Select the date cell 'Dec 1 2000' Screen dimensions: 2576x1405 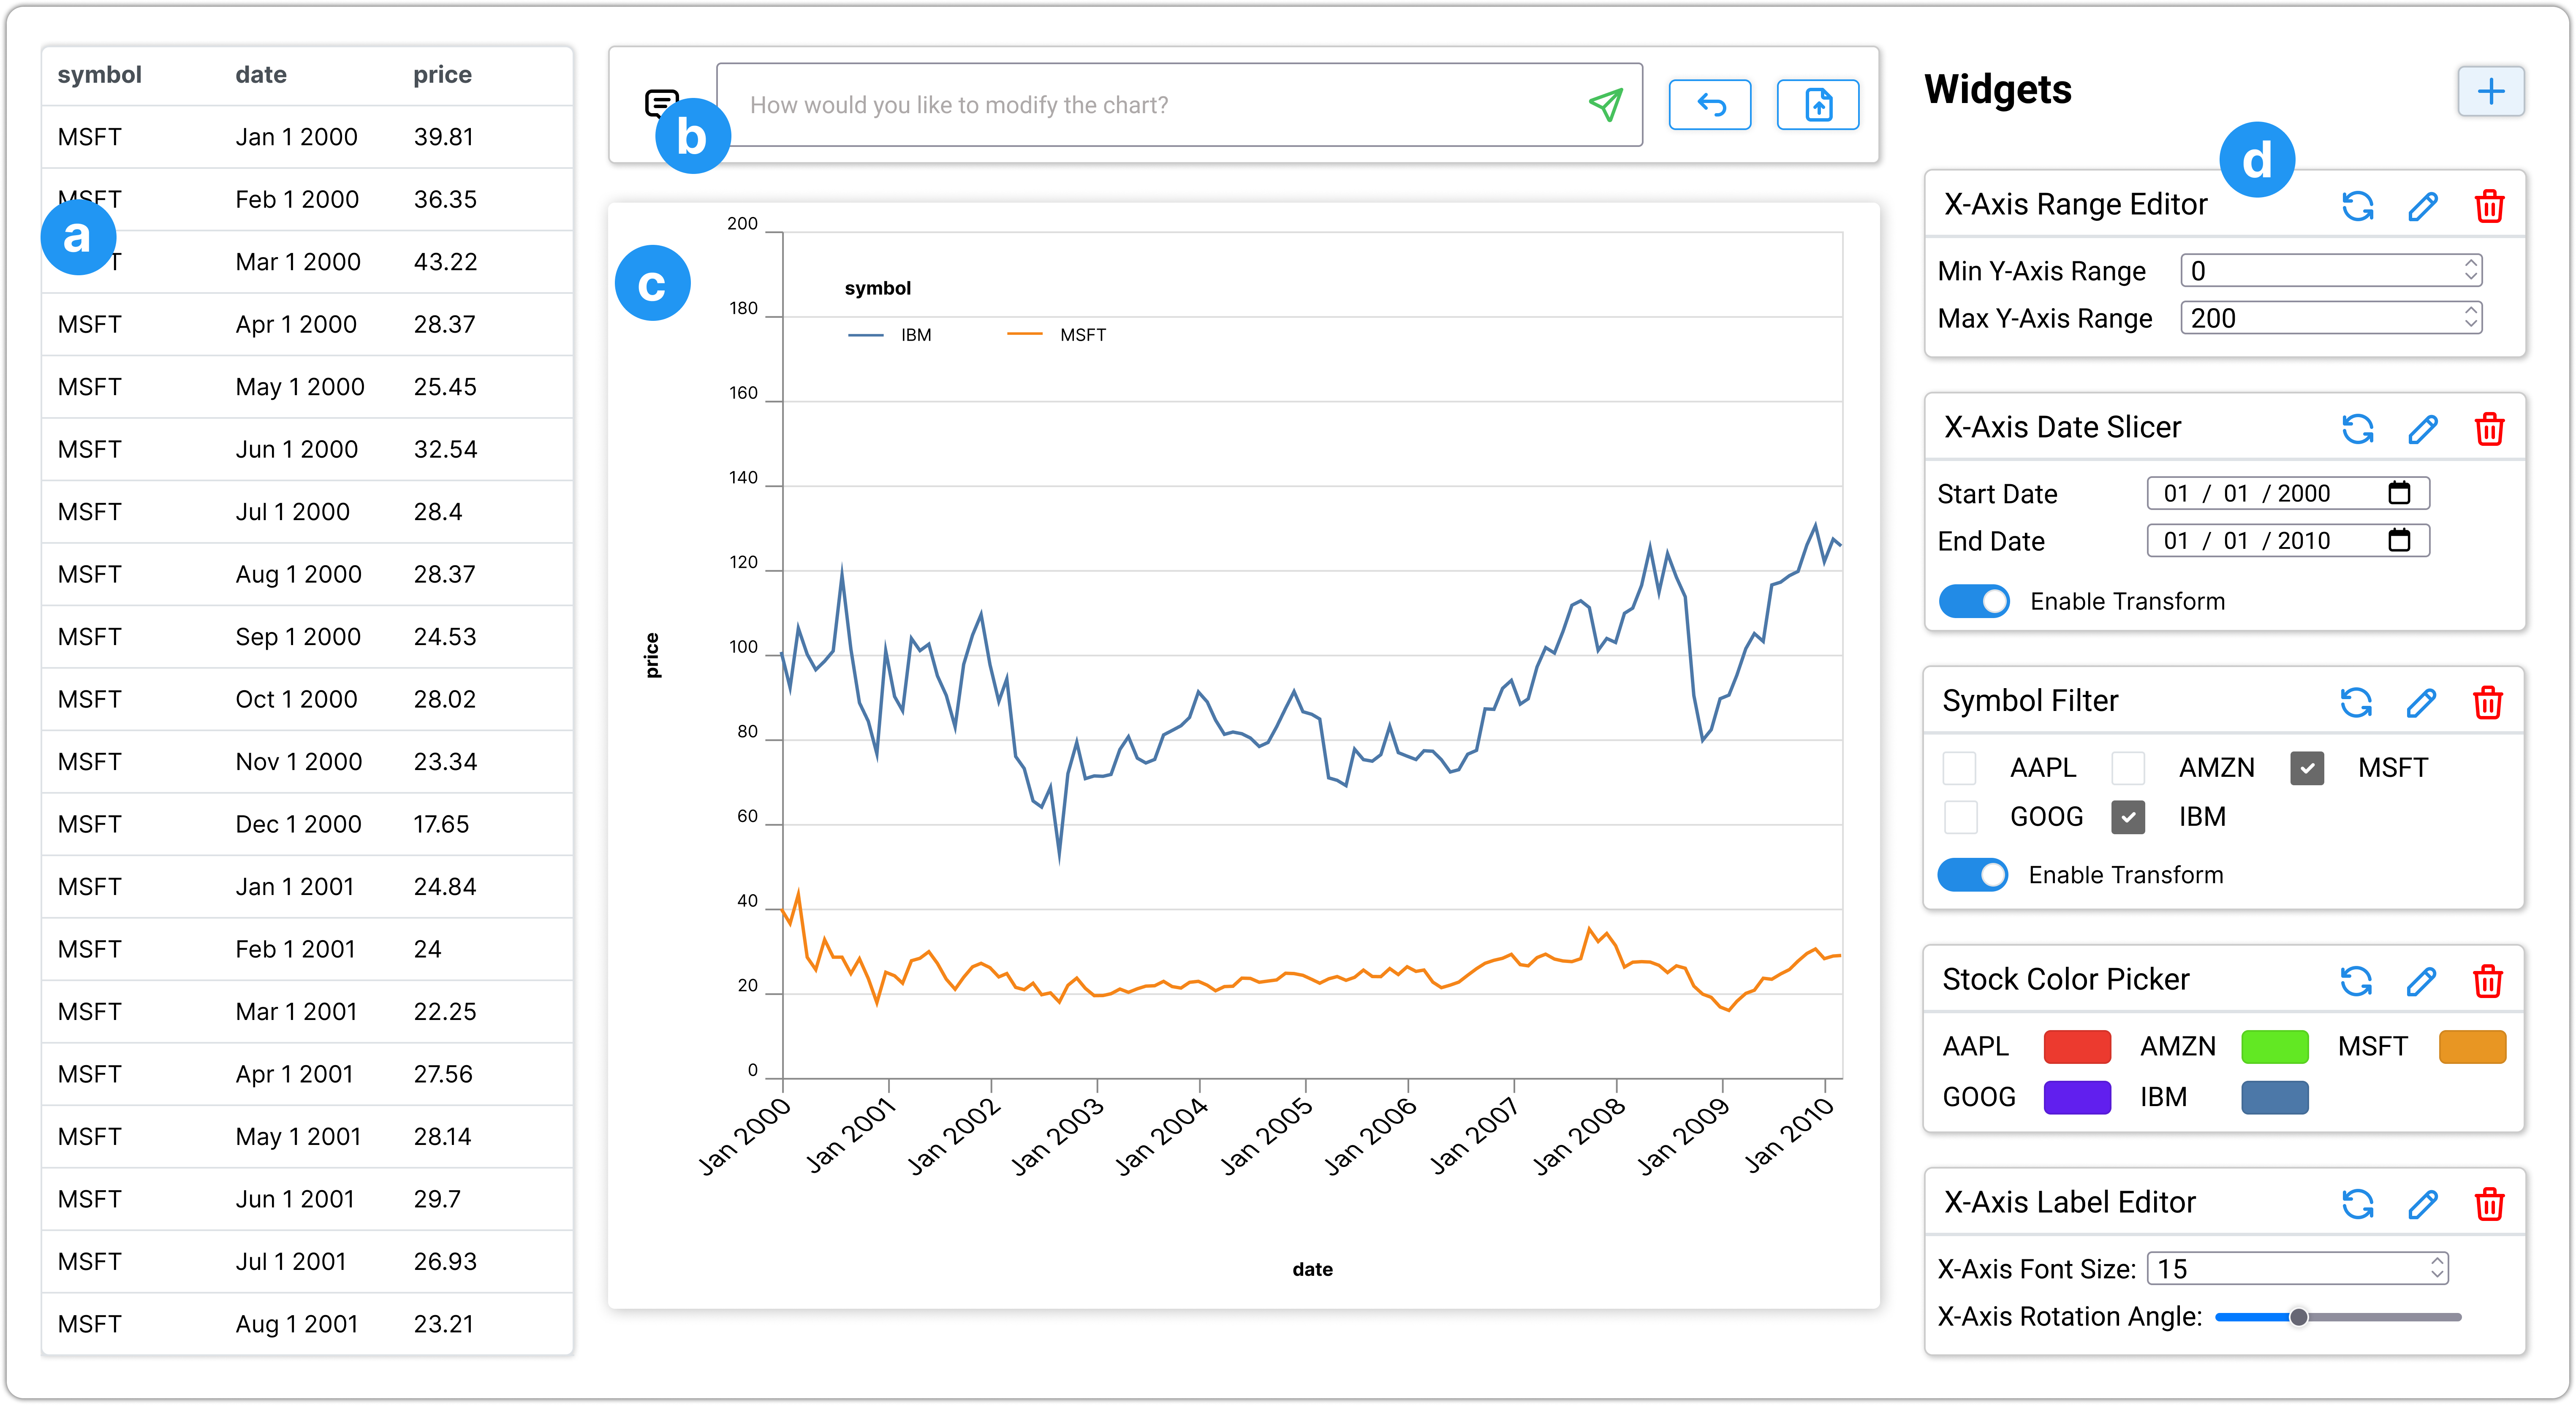tap(298, 824)
